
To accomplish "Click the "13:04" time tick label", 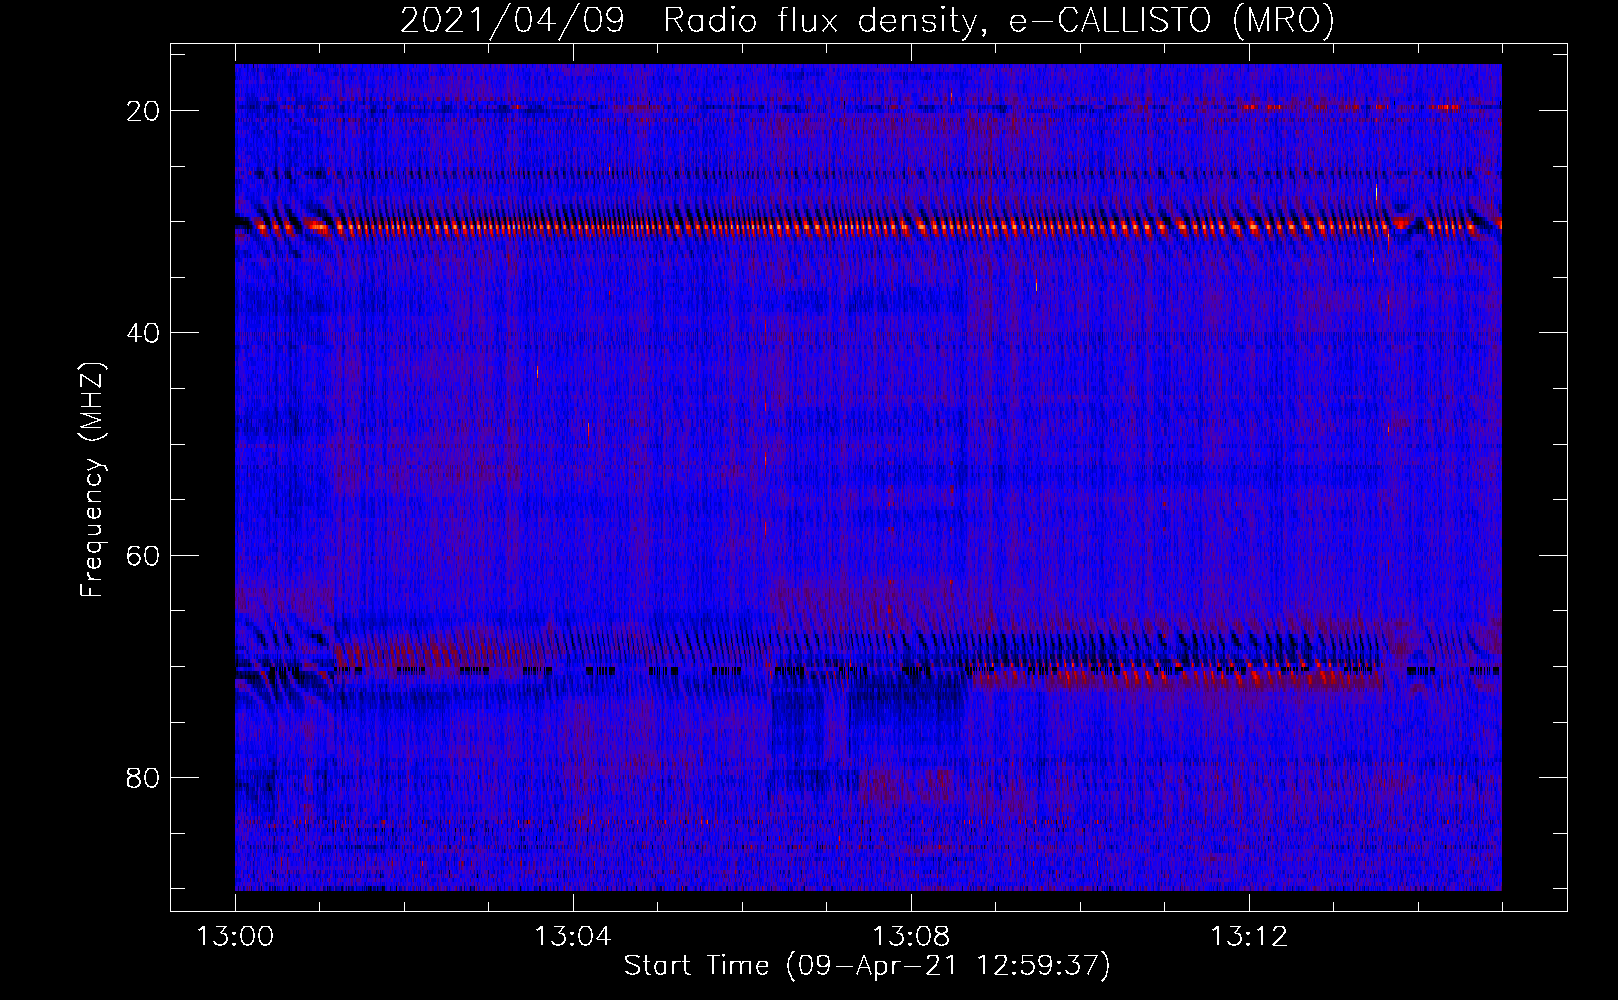I will click(573, 937).
